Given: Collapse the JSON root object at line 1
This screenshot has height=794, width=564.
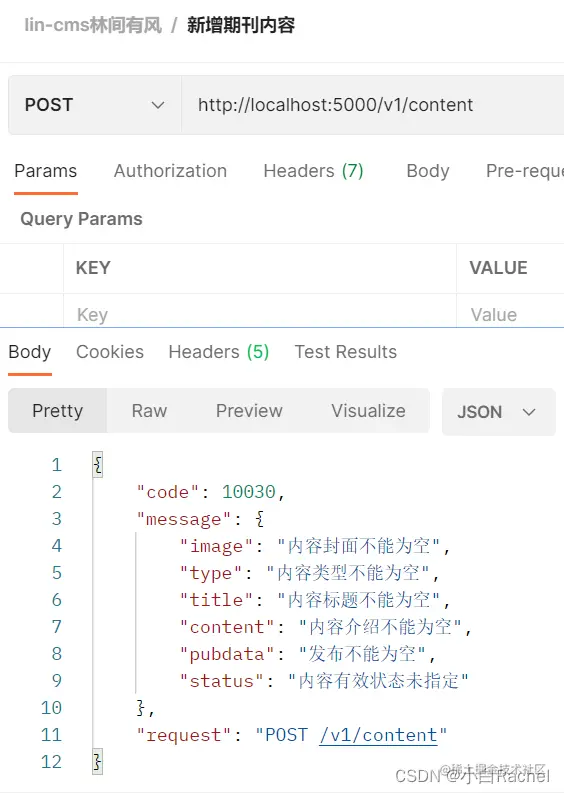Looking at the screenshot, I should point(98,464).
